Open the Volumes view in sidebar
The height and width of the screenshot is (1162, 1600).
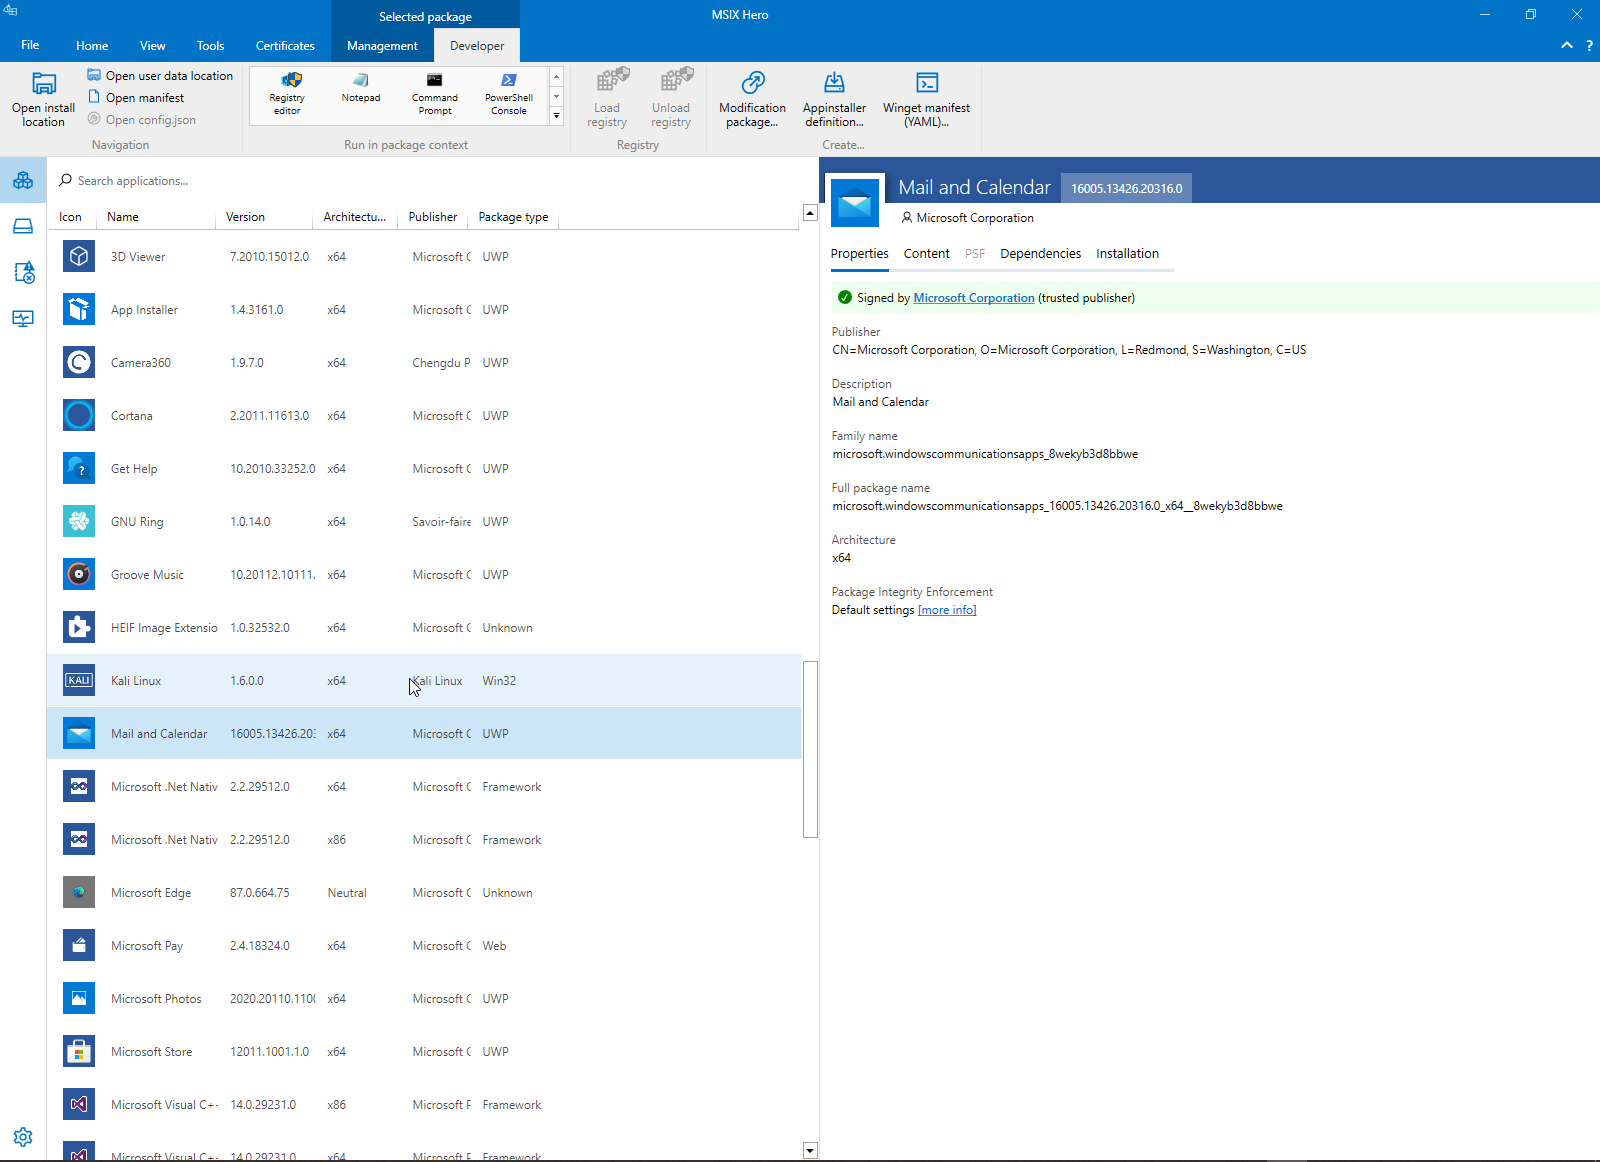23,227
